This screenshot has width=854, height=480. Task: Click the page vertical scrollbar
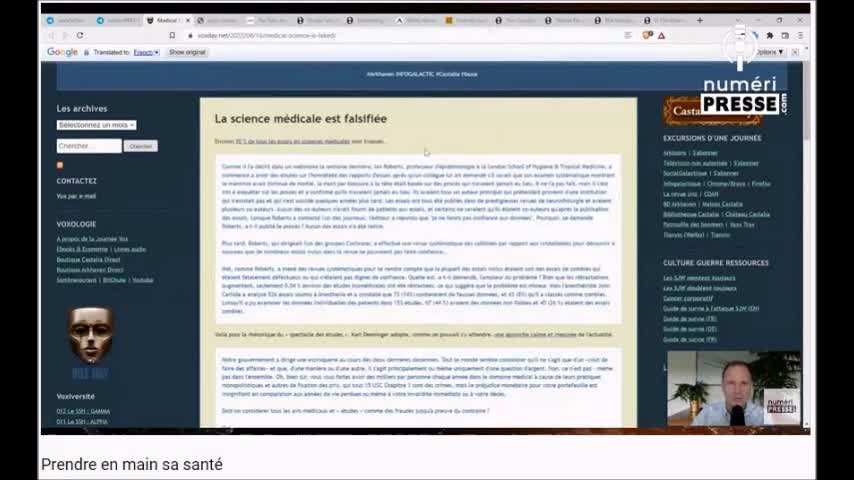[806, 101]
